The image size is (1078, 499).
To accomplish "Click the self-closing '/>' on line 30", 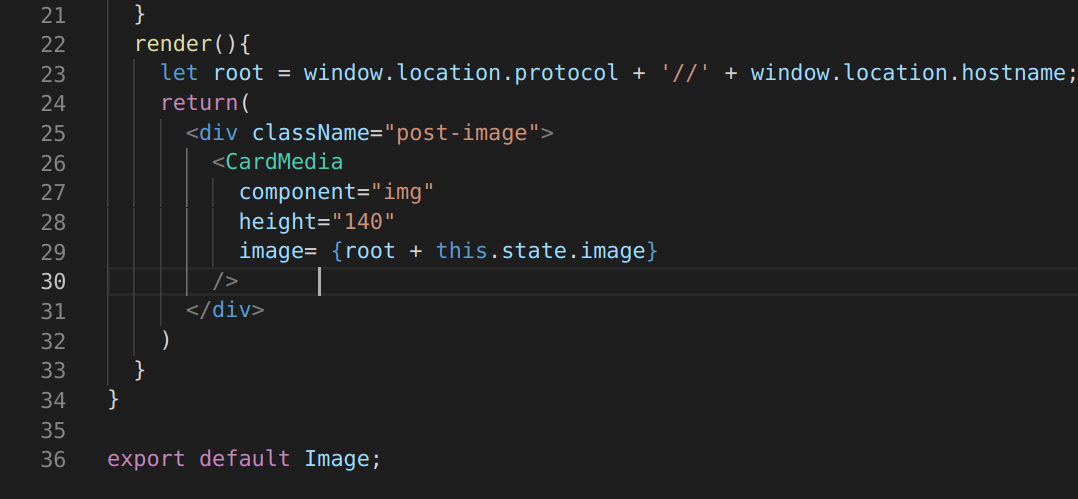I will click(x=225, y=281).
